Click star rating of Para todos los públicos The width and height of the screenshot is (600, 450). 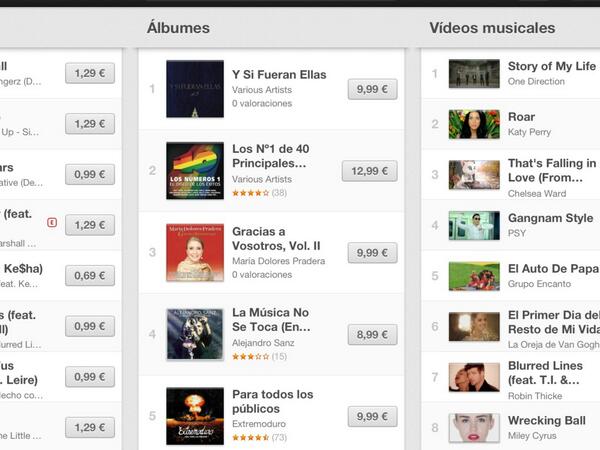pyautogui.click(x=251, y=437)
